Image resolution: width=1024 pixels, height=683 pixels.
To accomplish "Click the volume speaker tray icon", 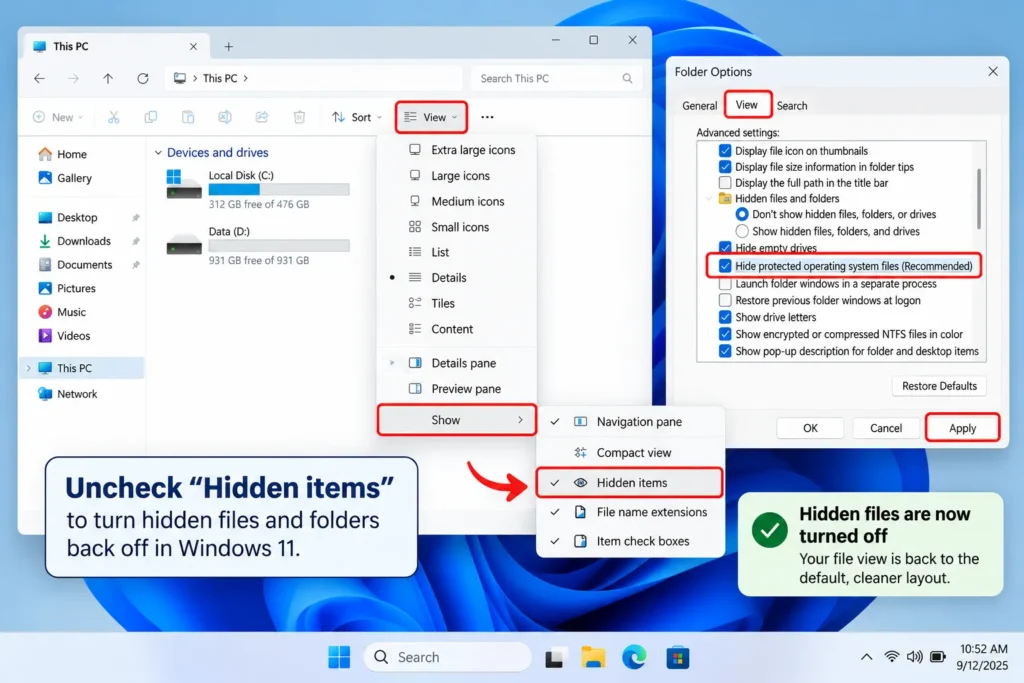I will point(914,657).
